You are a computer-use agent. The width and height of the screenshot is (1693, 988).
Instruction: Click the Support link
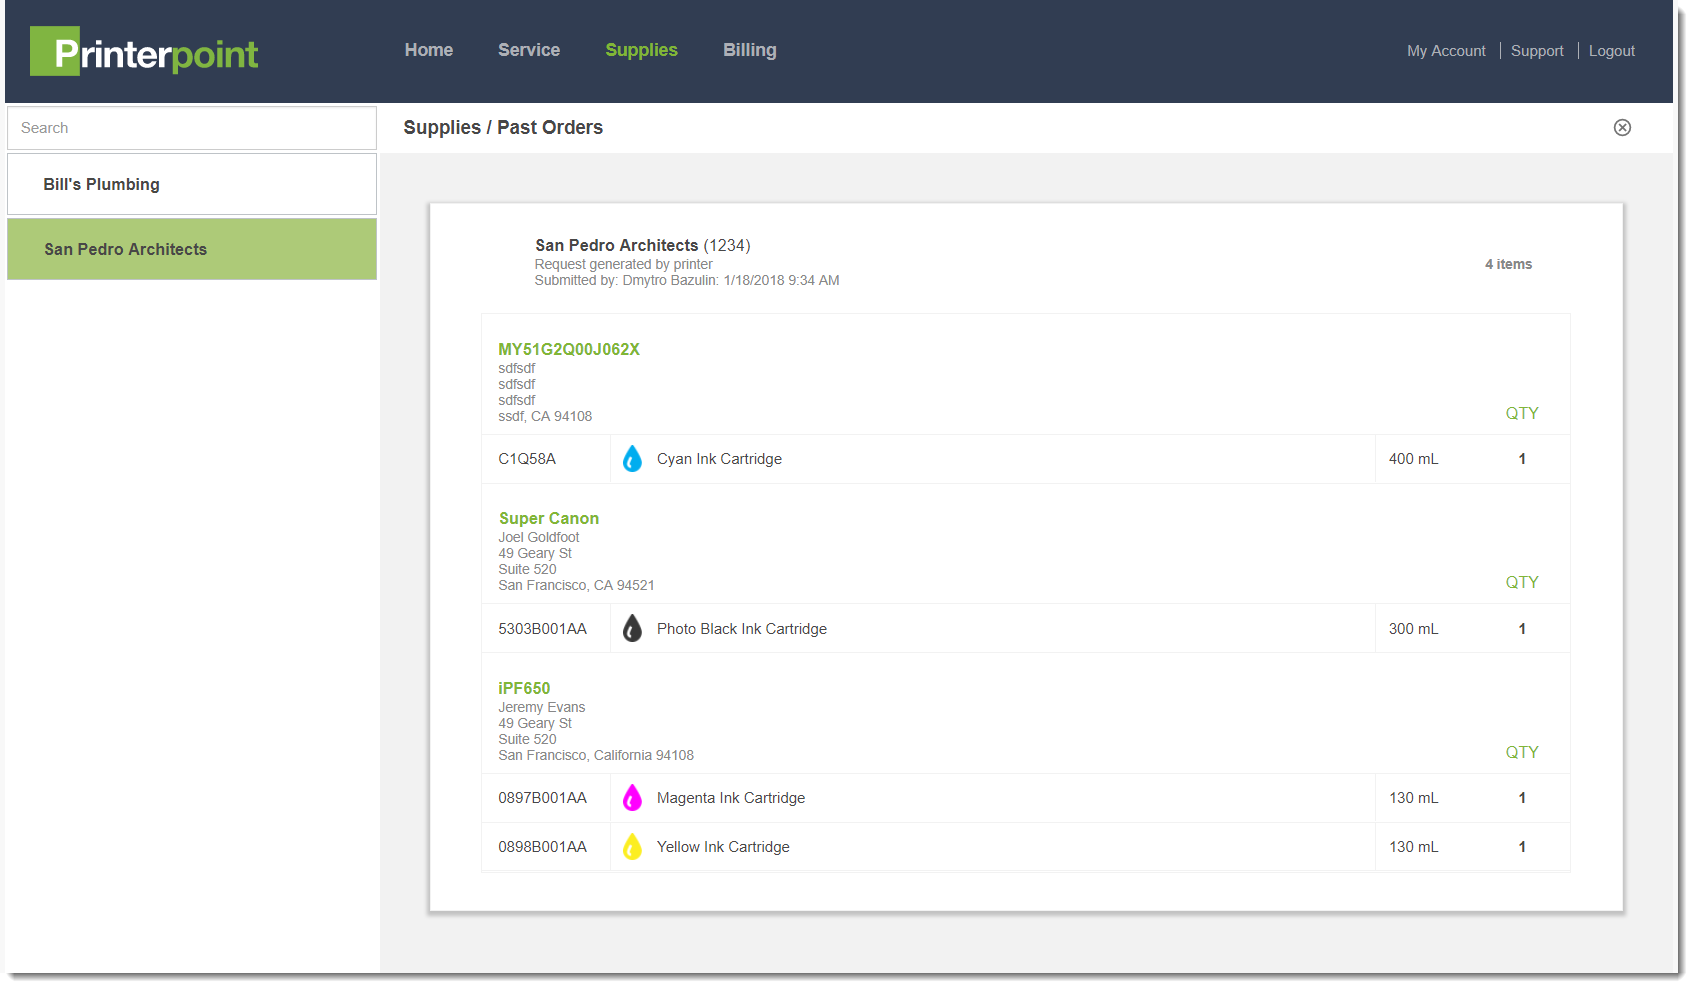(1536, 51)
